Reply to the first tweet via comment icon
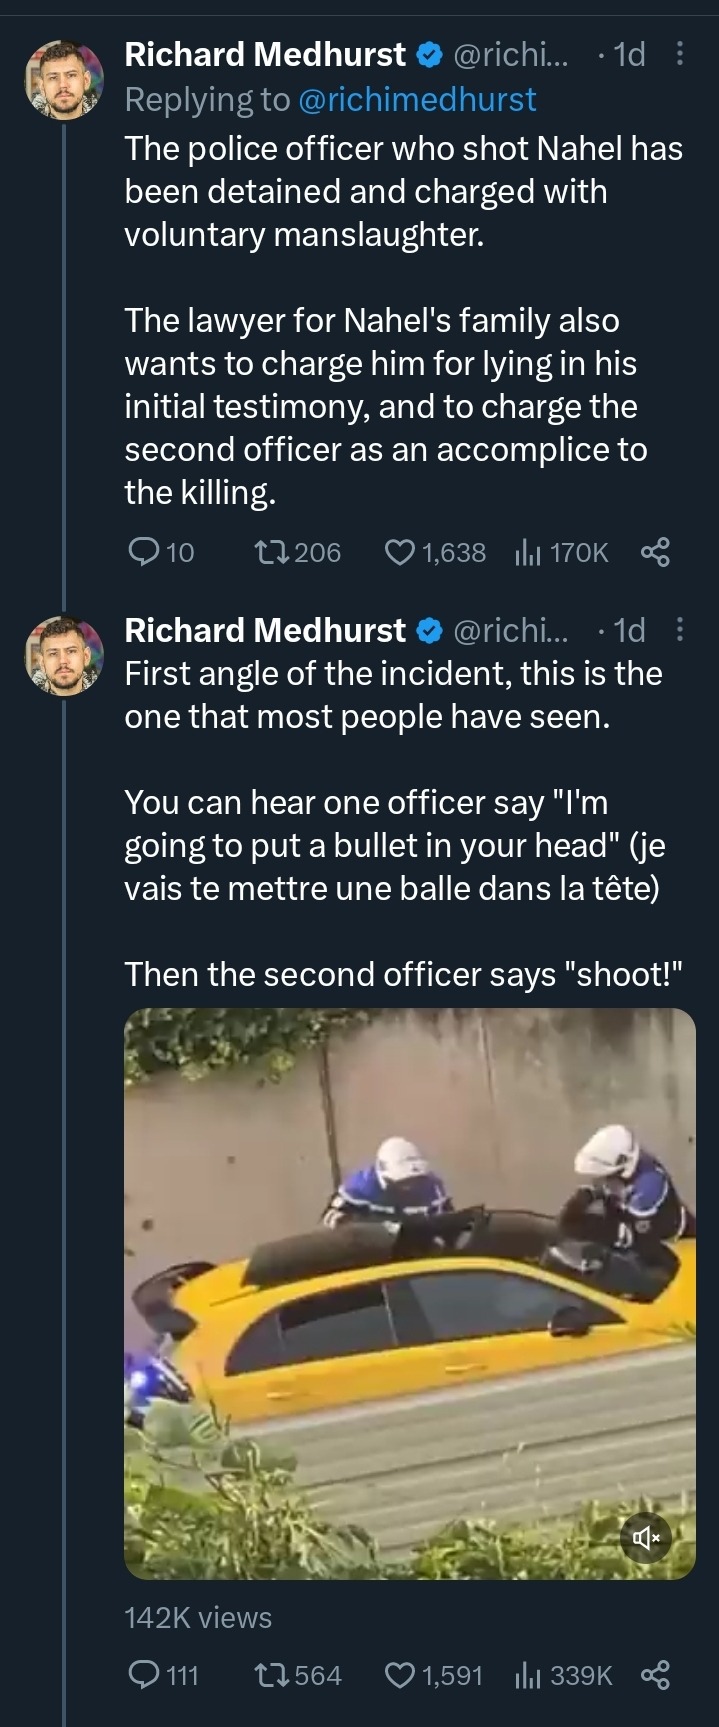719x1727 pixels. 146,552
